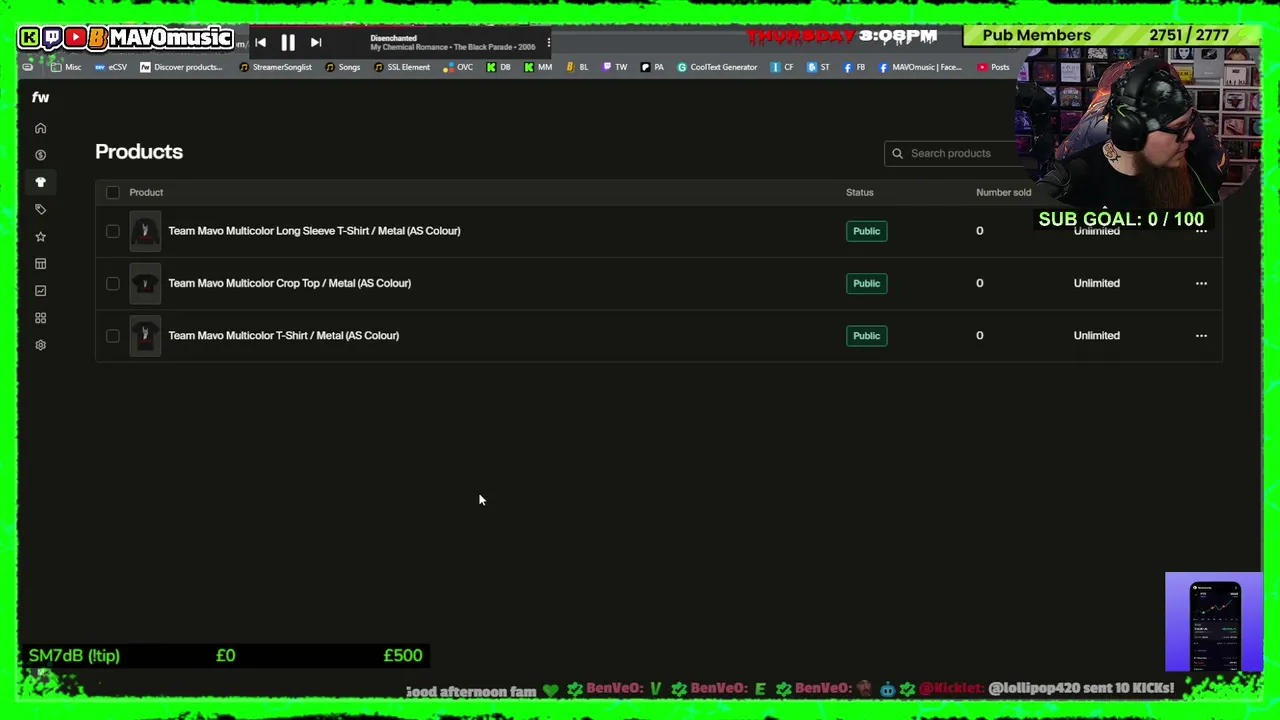Open the star sidebar icon
The height and width of the screenshot is (720, 1280).
(x=40, y=236)
